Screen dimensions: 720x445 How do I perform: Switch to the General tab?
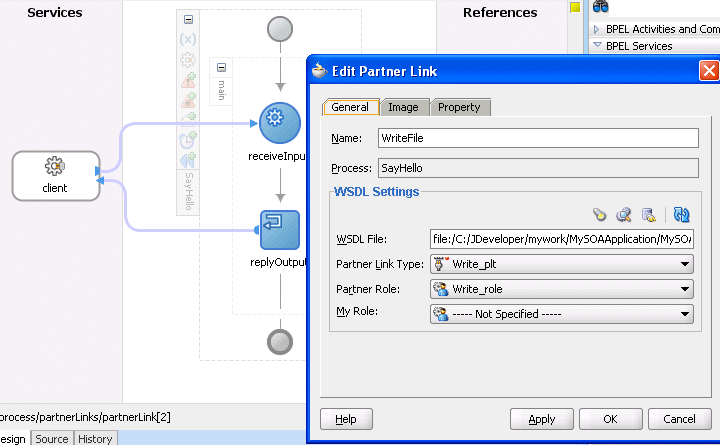pyautogui.click(x=350, y=107)
